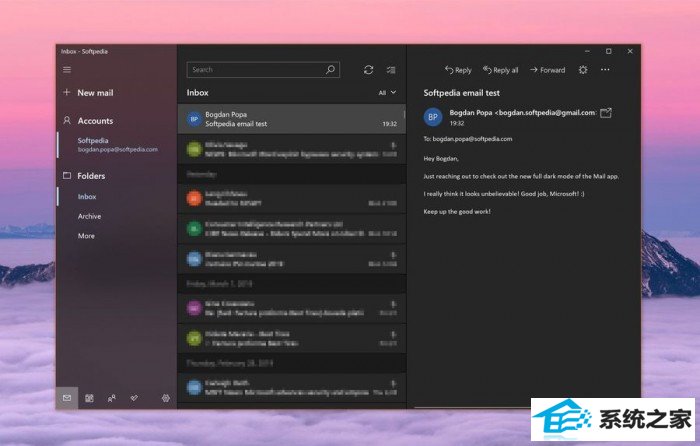Click the blue BP avatar in message list
Screen dimensions: 700x446
[x=194, y=119]
